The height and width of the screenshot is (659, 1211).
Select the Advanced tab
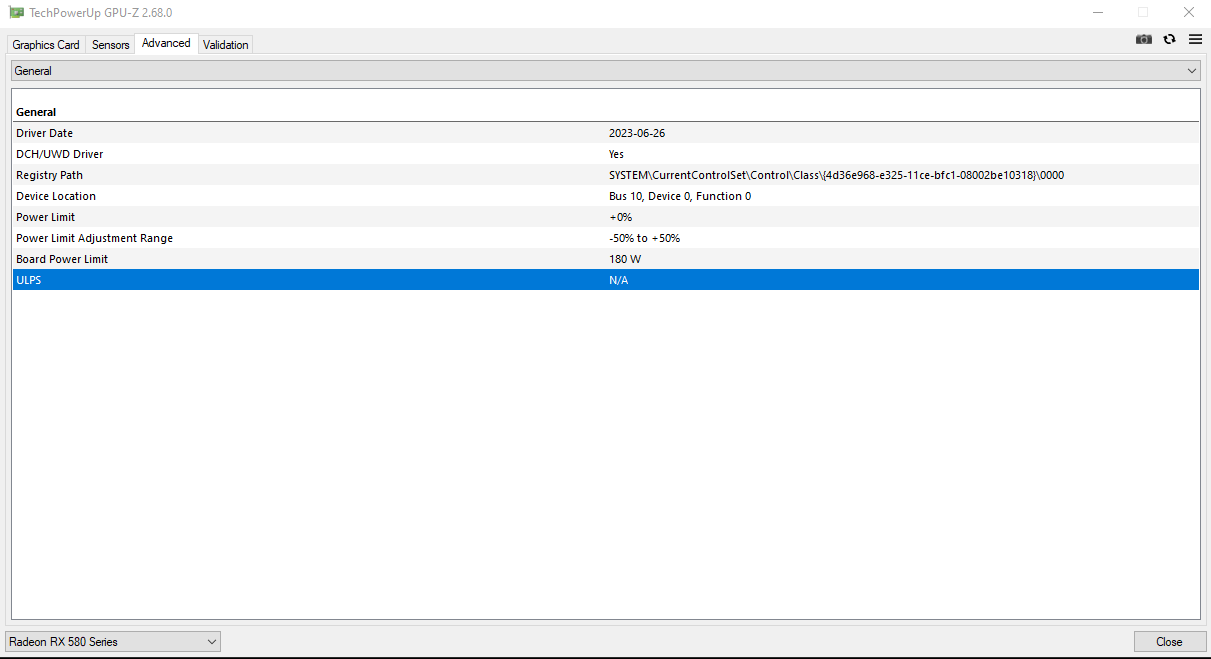tap(166, 43)
